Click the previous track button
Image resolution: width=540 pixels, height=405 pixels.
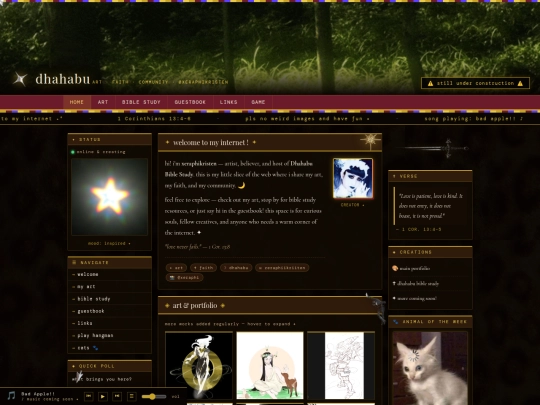[x=89, y=396]
